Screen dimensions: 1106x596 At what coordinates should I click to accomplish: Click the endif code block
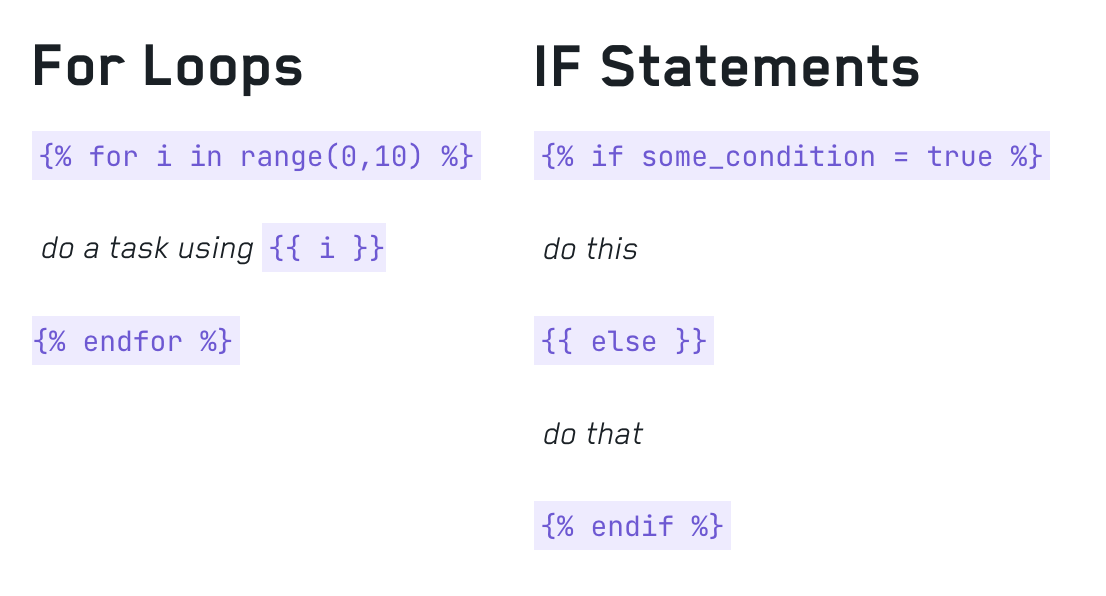point(632,525)
